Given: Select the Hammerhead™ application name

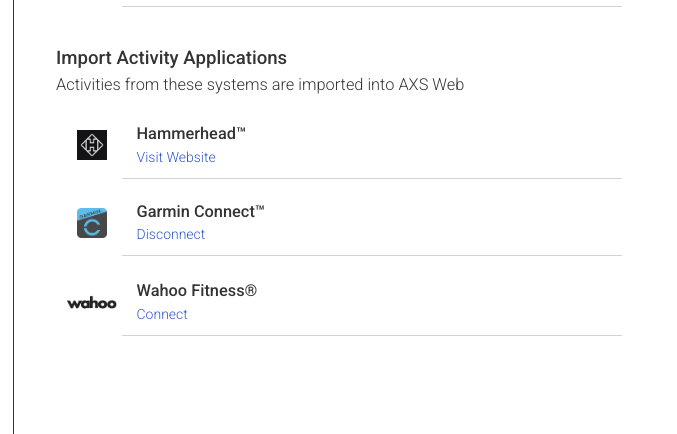Looking at the screenshot, I should [191, 134].
